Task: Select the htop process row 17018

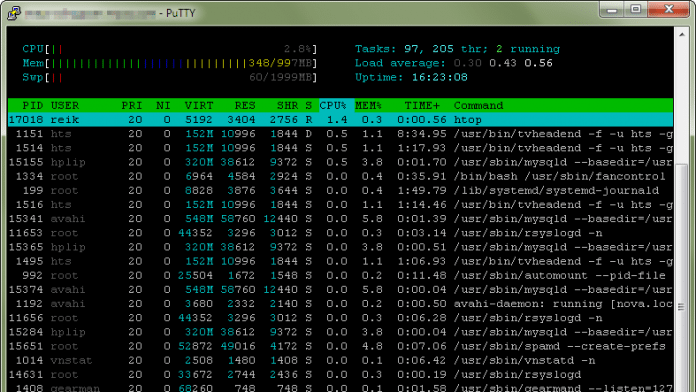Action: click(340, 119)
